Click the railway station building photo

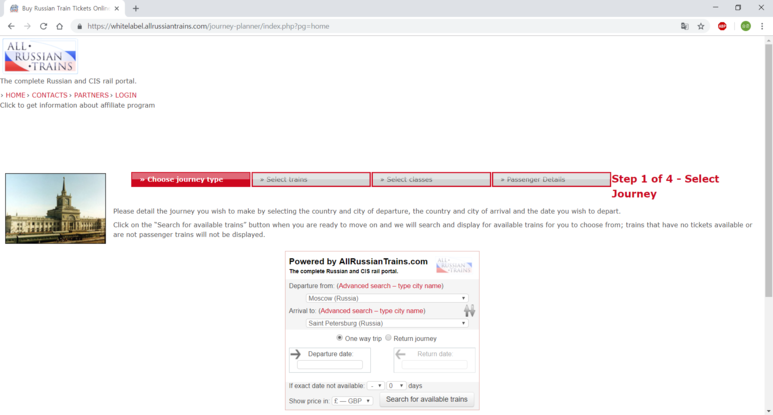tap(55, 208)
